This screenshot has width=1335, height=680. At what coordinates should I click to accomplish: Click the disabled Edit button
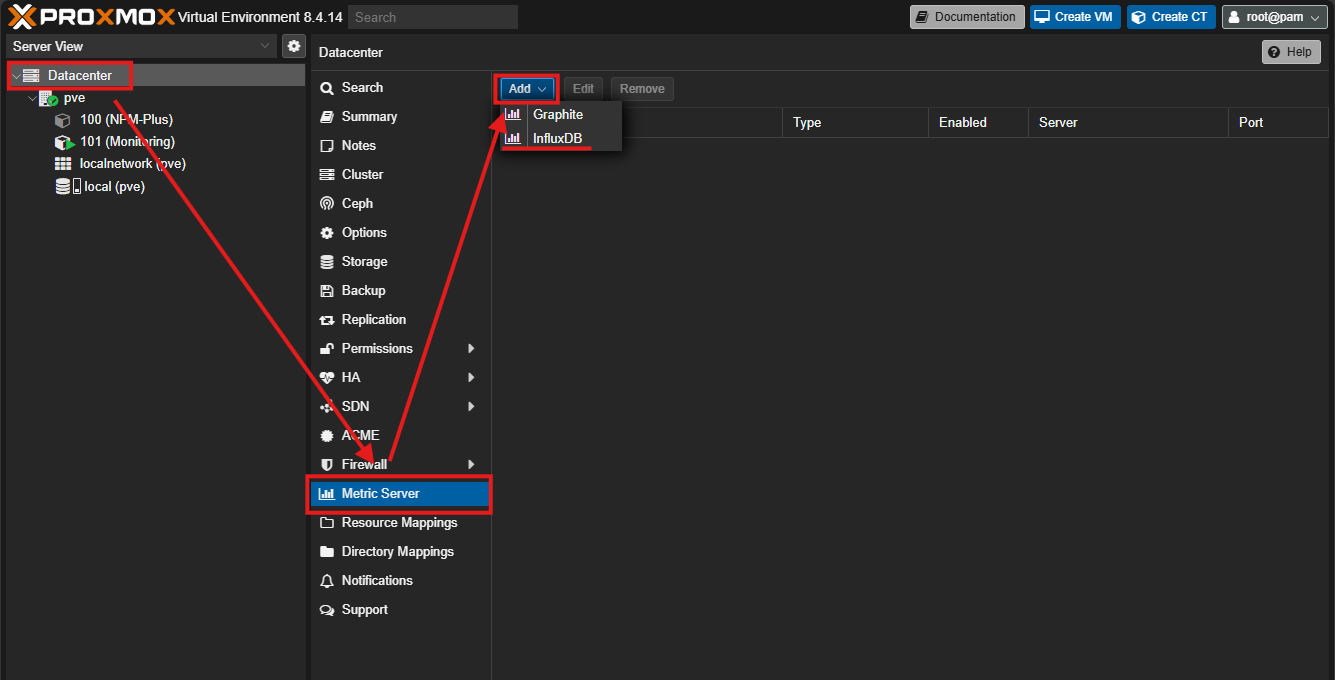[x=584, y=89]
